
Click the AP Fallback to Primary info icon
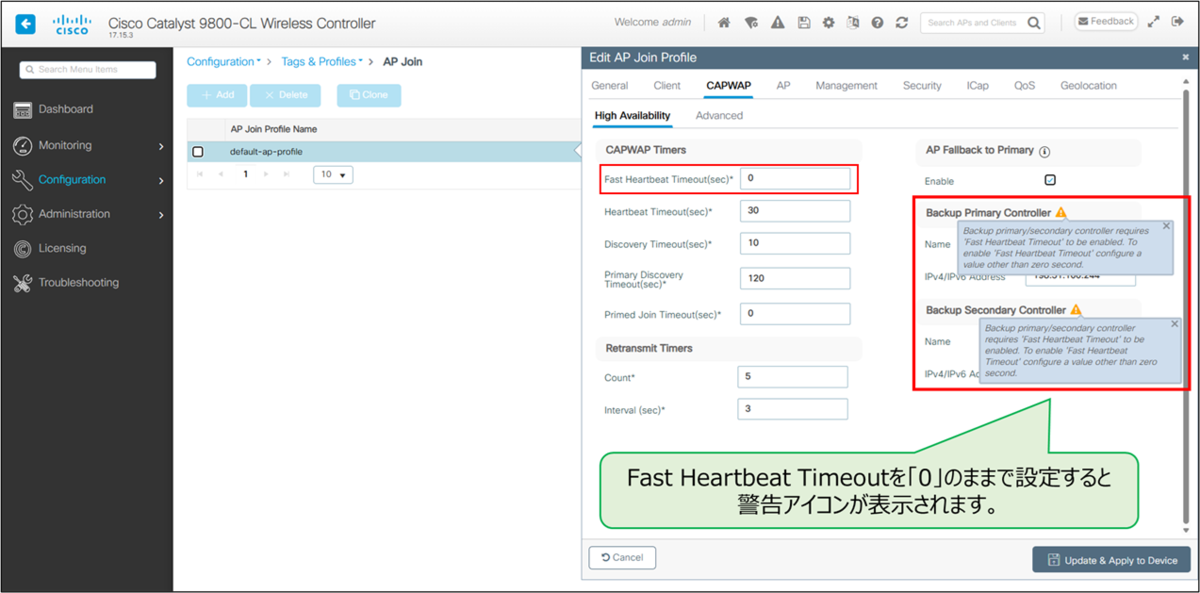[x=1044, y=151]
